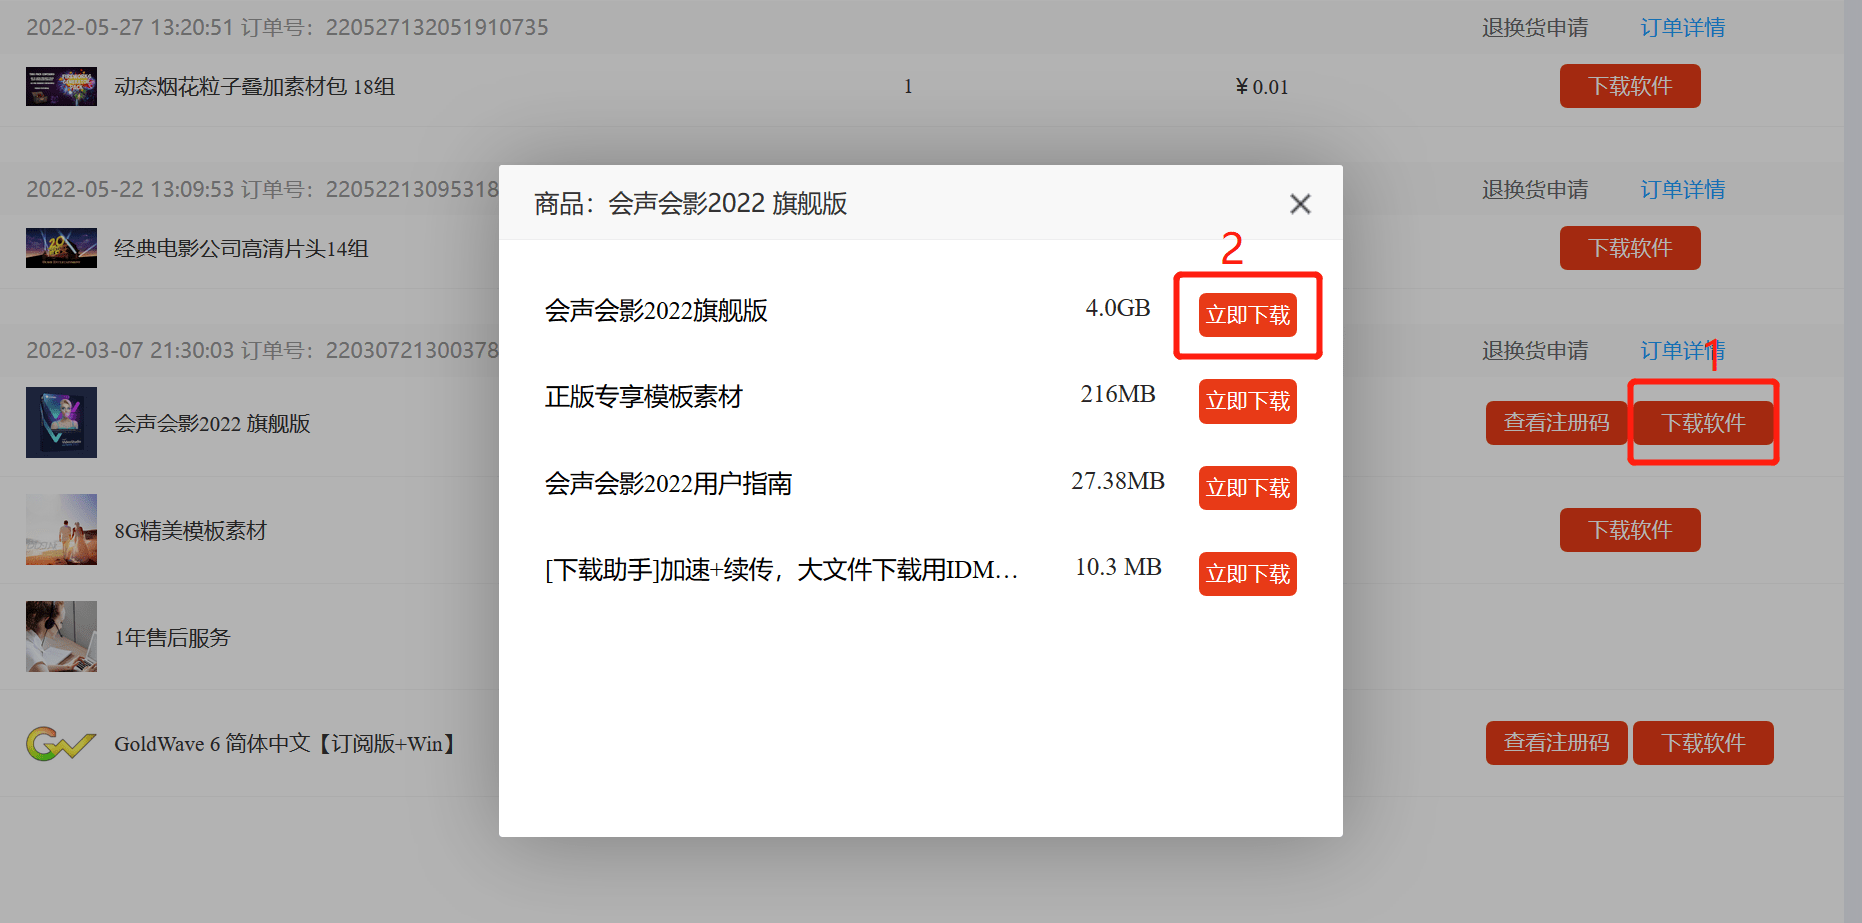Click 下载软件 for GoldWave 6

click(1703, 743)
